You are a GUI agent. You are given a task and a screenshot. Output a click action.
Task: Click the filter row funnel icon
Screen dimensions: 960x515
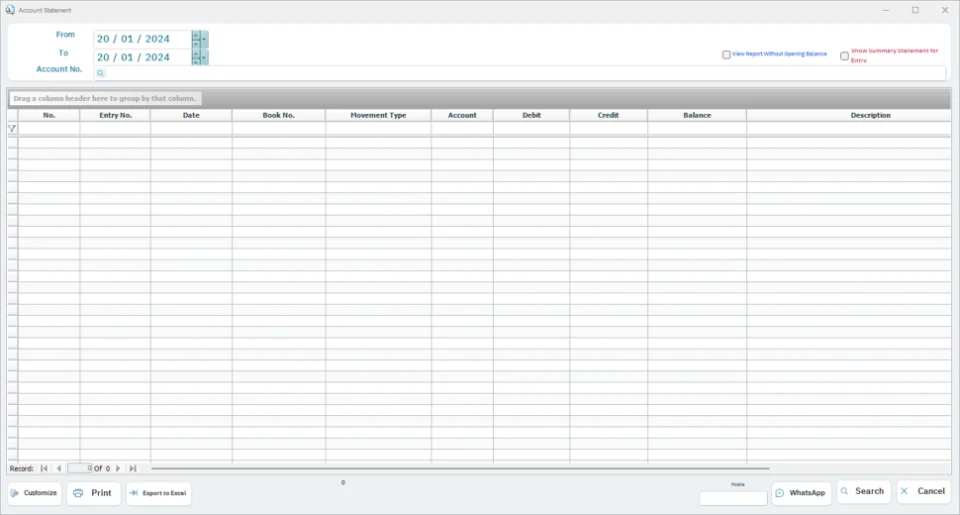[x=12, y=129]
